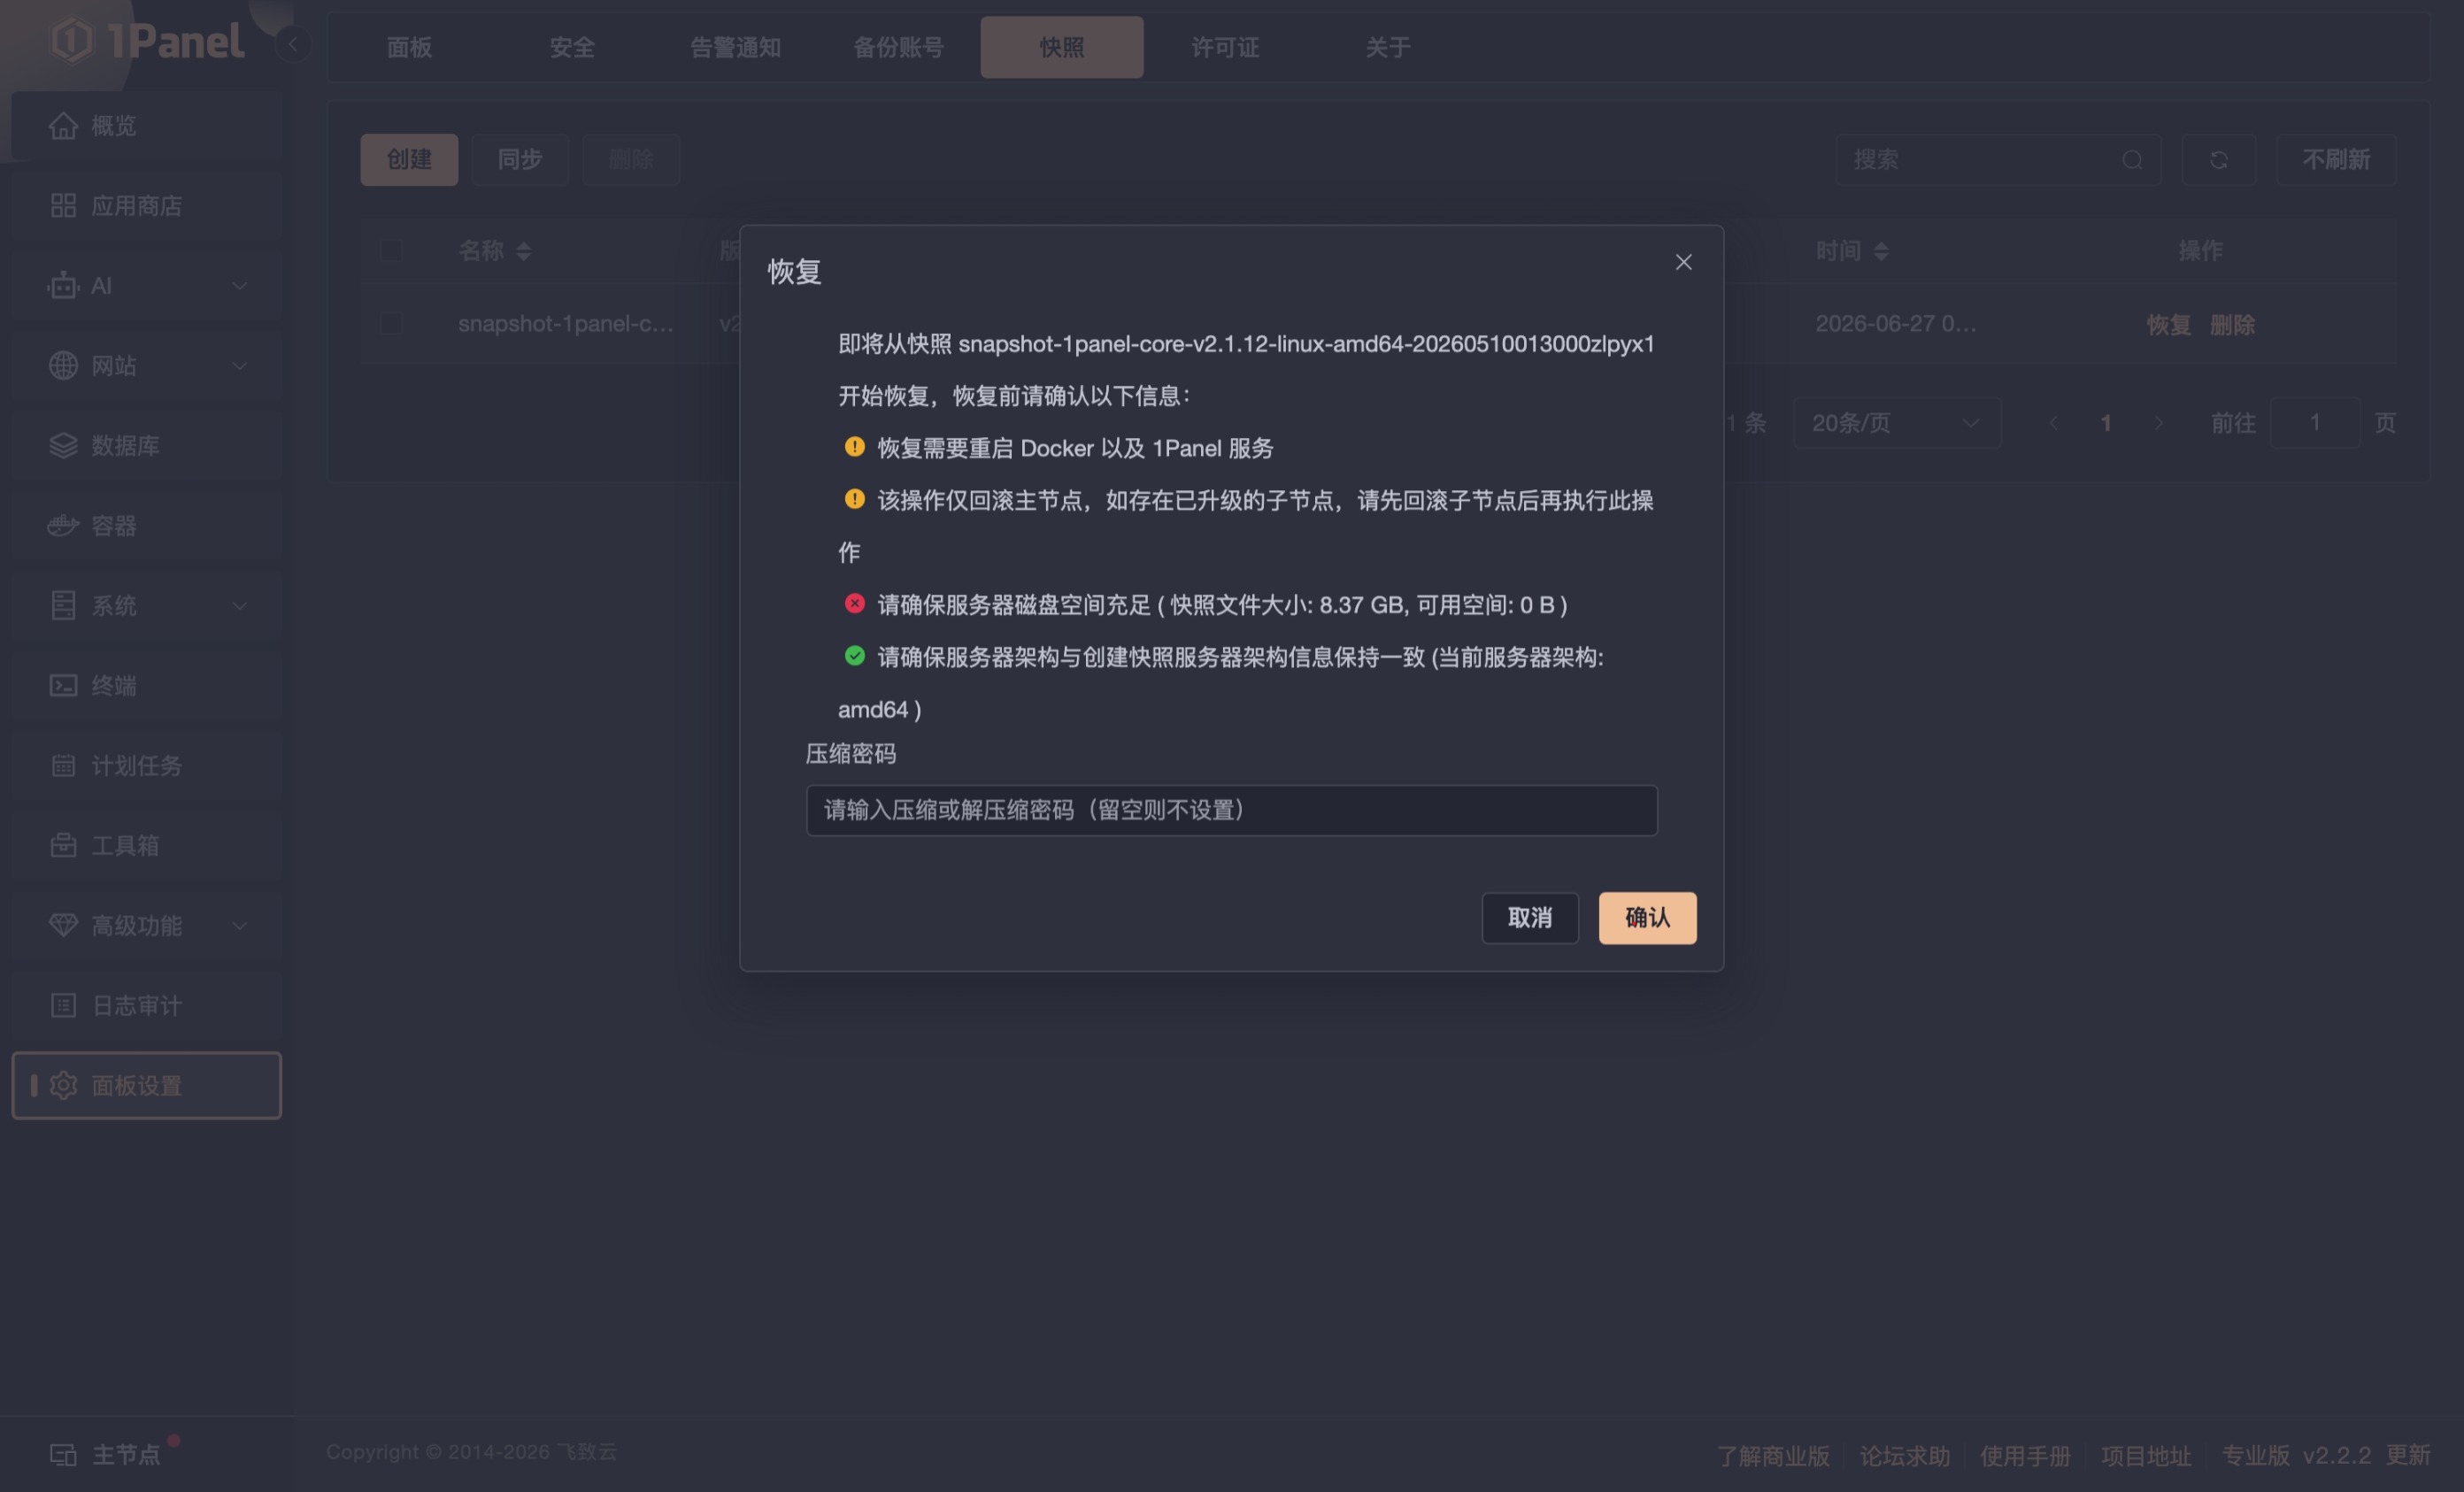Viewport: 2464px width, 1492px height.
Task: Click the 高级功能 diamond icon
Action: tap(63, 926)
